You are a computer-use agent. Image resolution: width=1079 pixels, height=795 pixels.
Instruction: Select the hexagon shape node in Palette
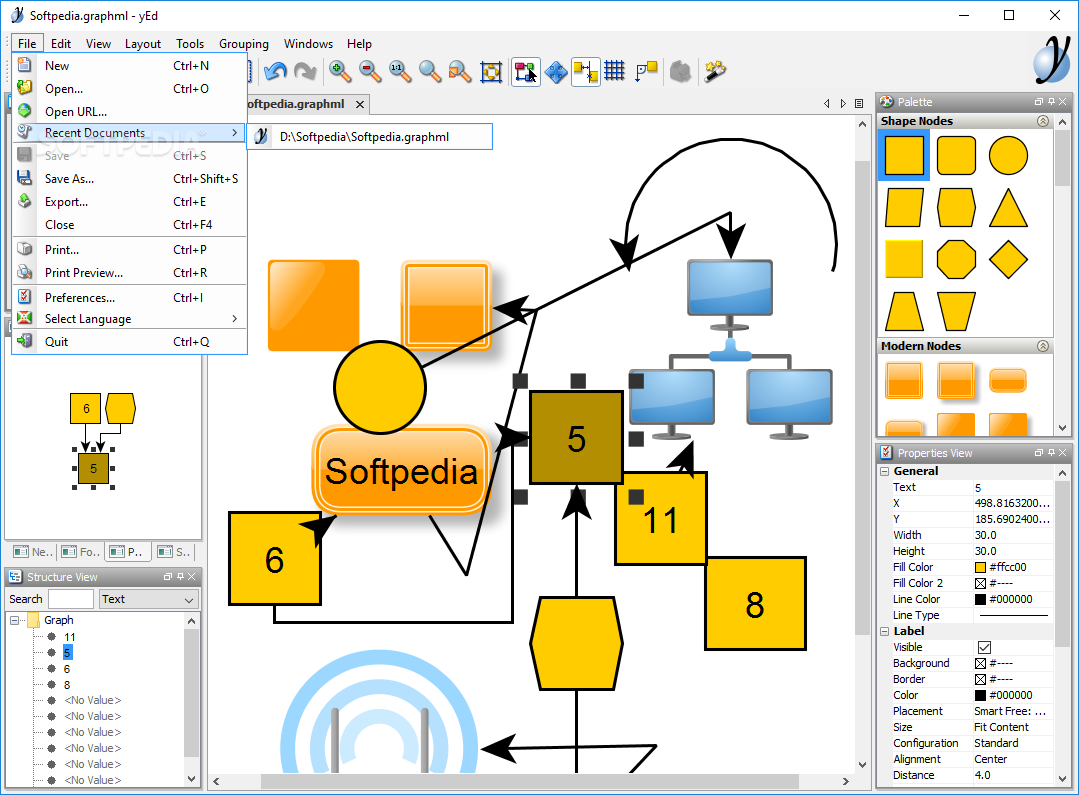point(956,207)
